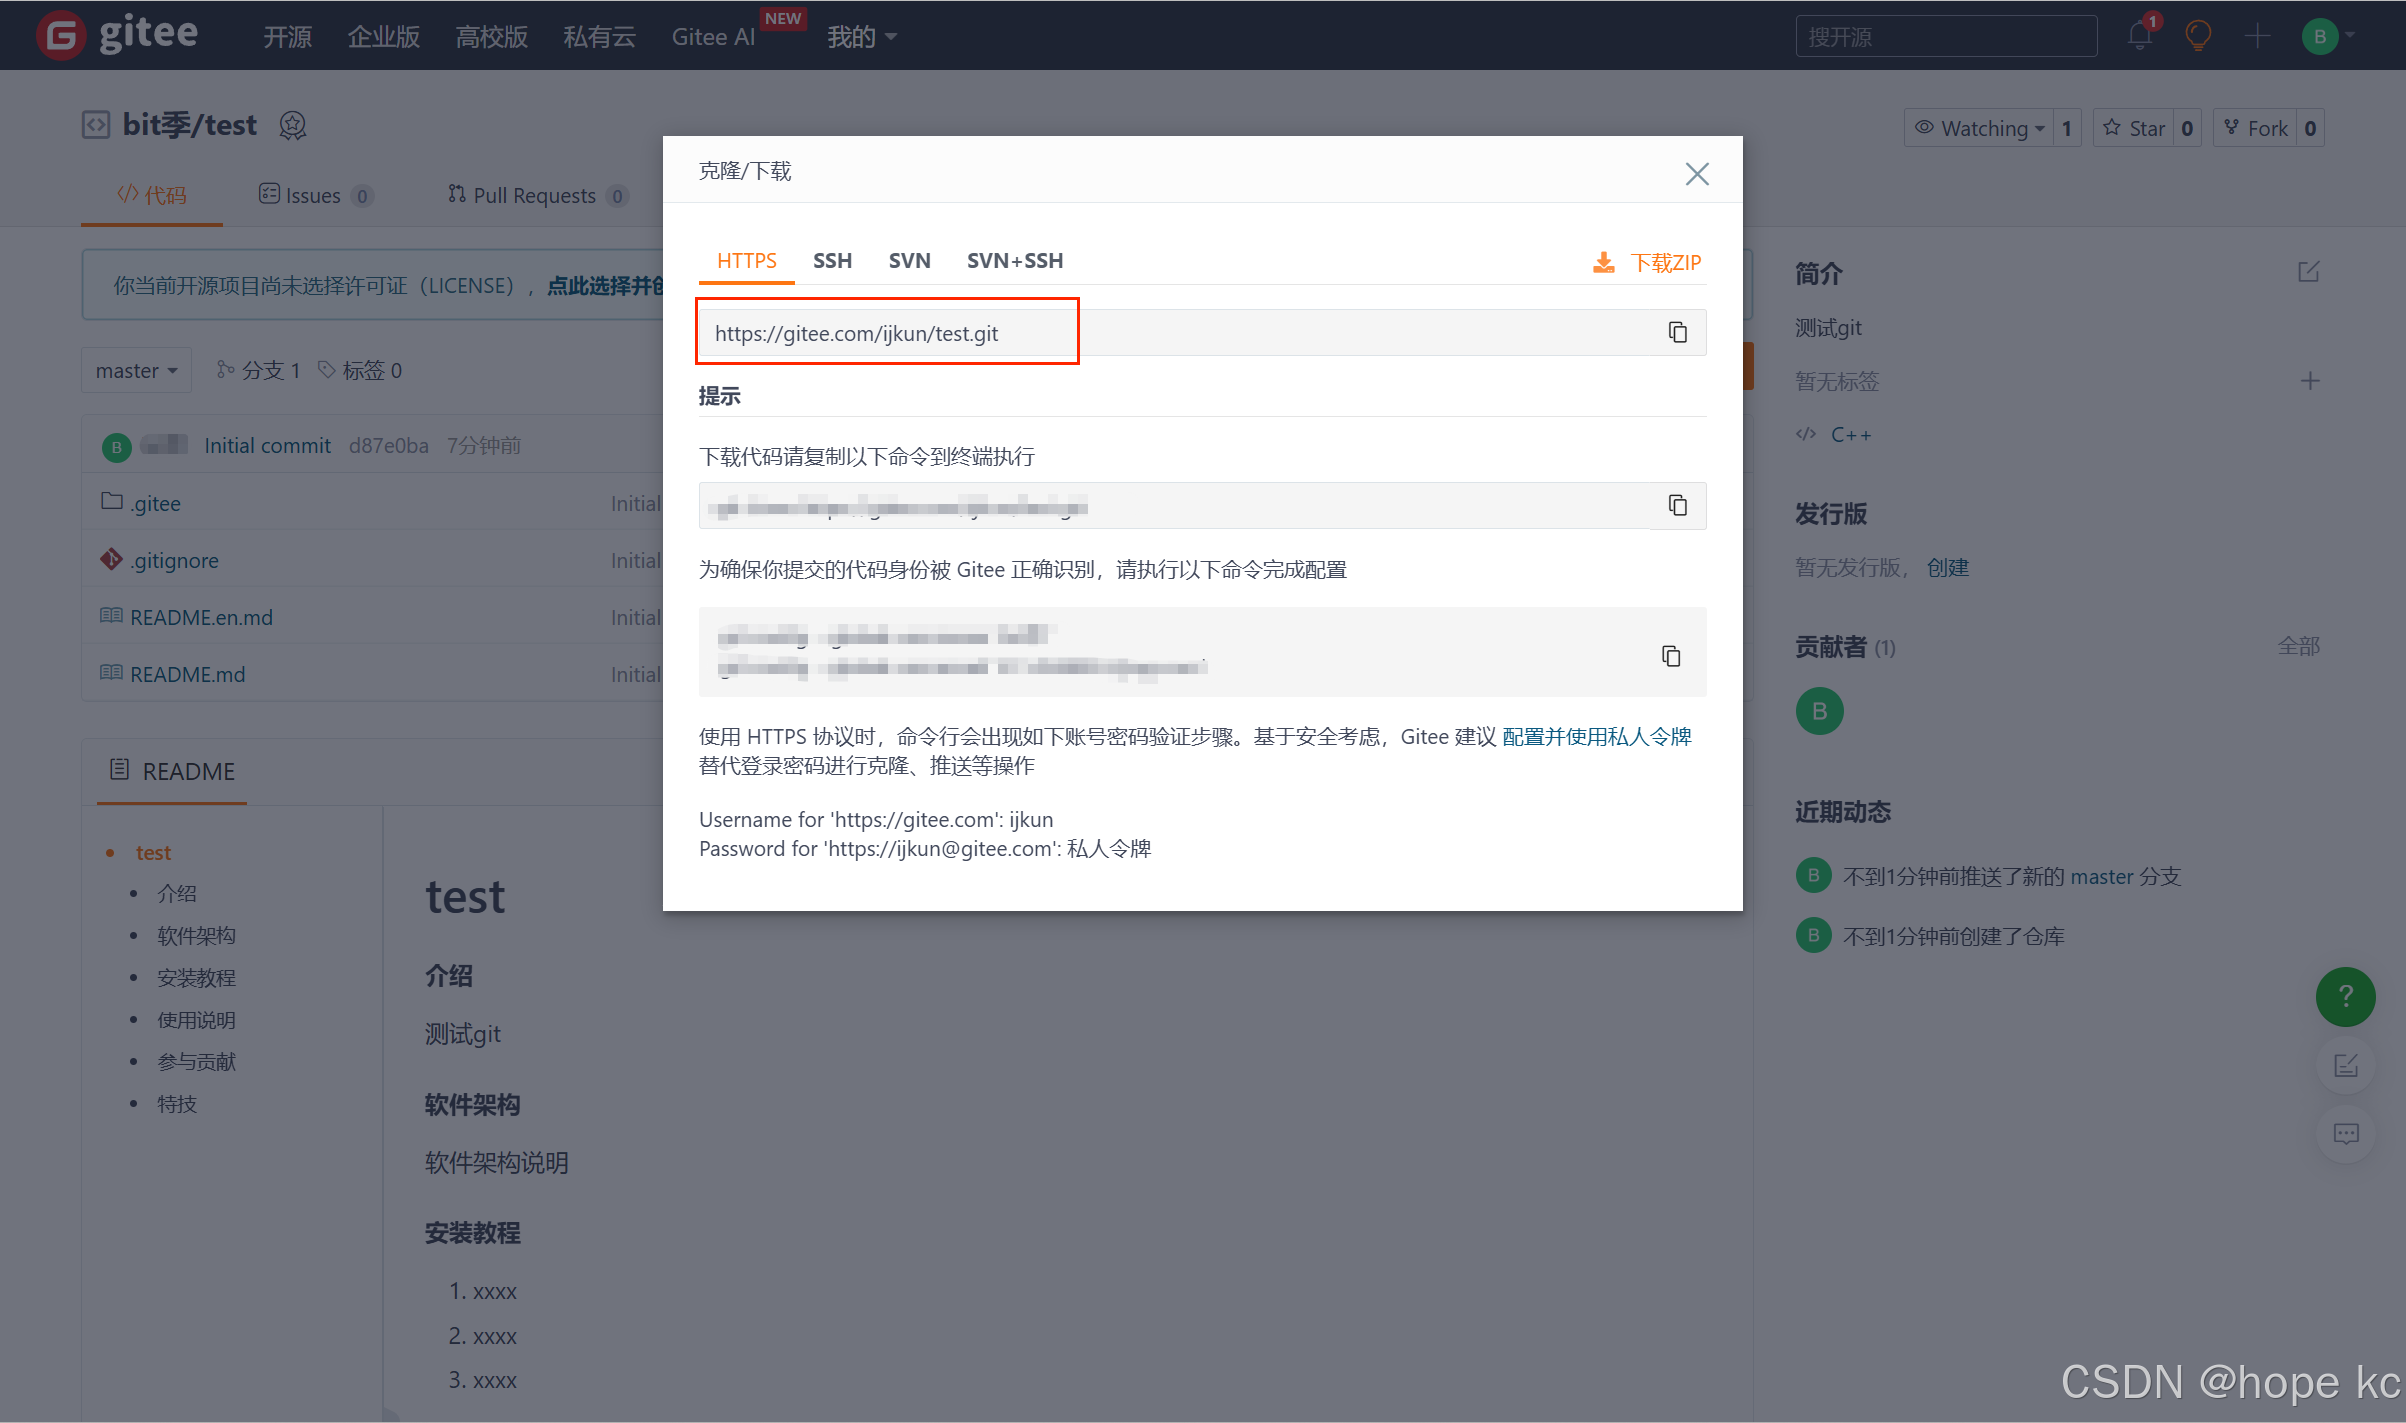Click the Star button
This screenshot has height=1423, width=2406.
click(x=2133, y=128)
